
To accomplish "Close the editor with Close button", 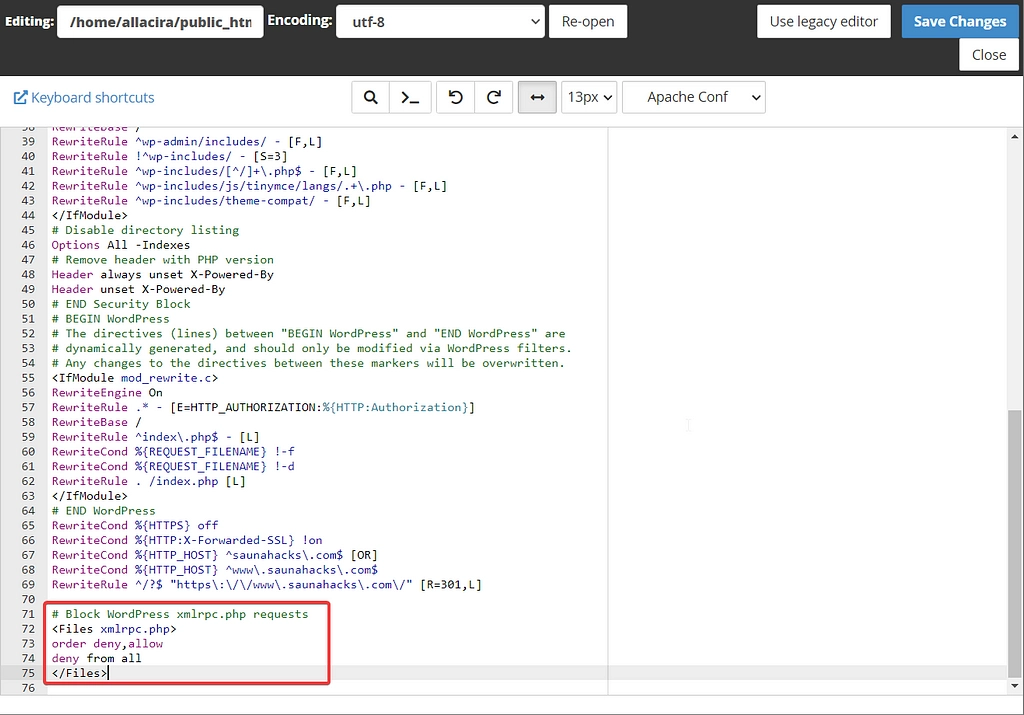I will pos(989,55).
